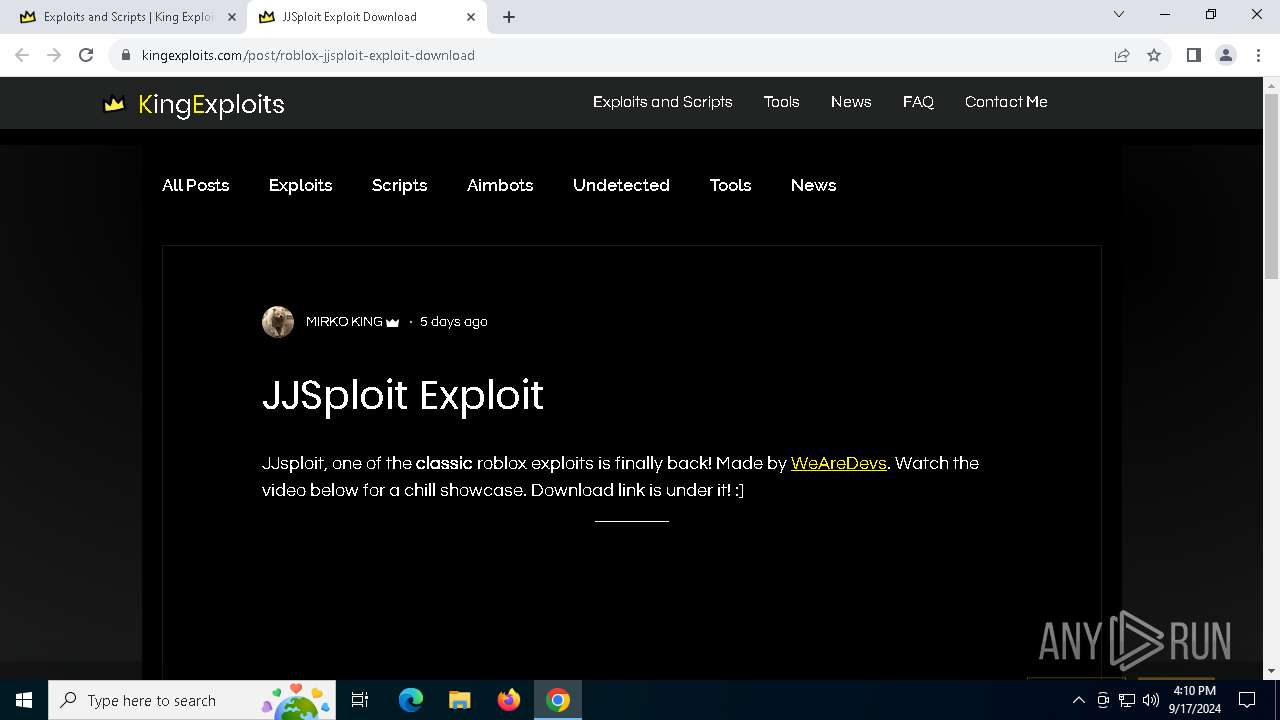Bookmark this page with the star icon

click(x=1154, y=55)
